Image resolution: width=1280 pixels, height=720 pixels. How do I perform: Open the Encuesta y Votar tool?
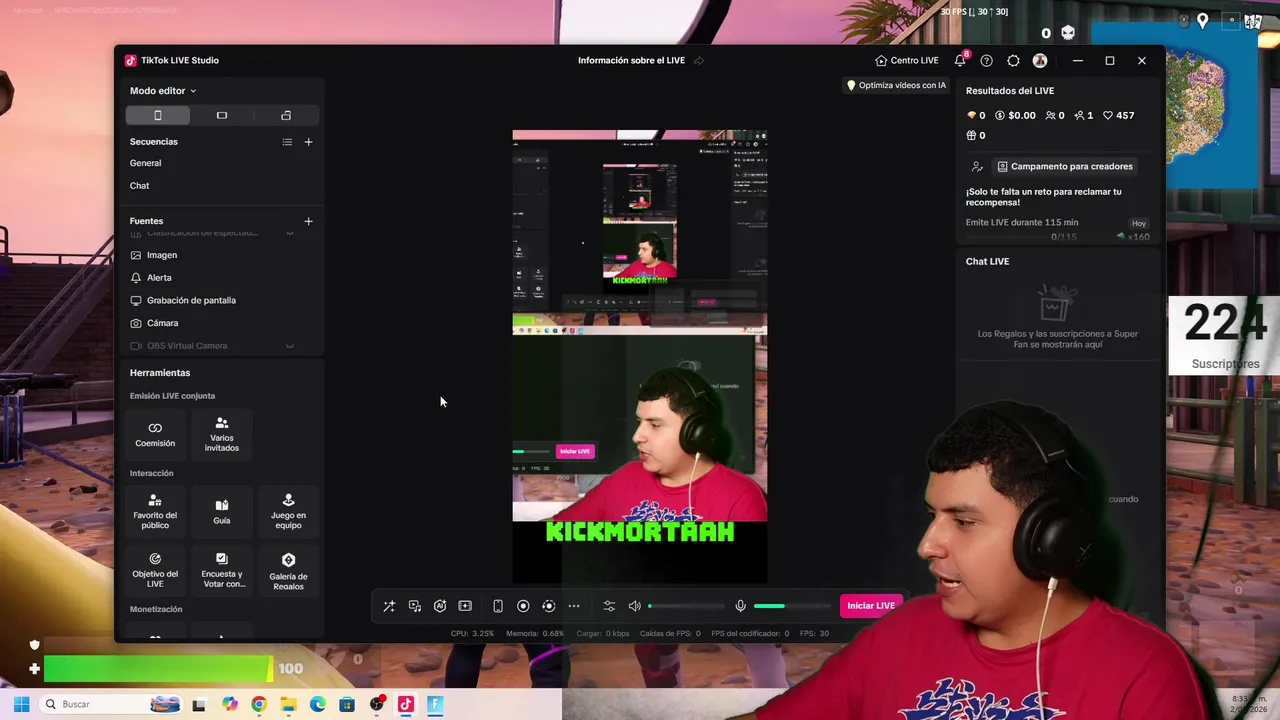(222, 570)
